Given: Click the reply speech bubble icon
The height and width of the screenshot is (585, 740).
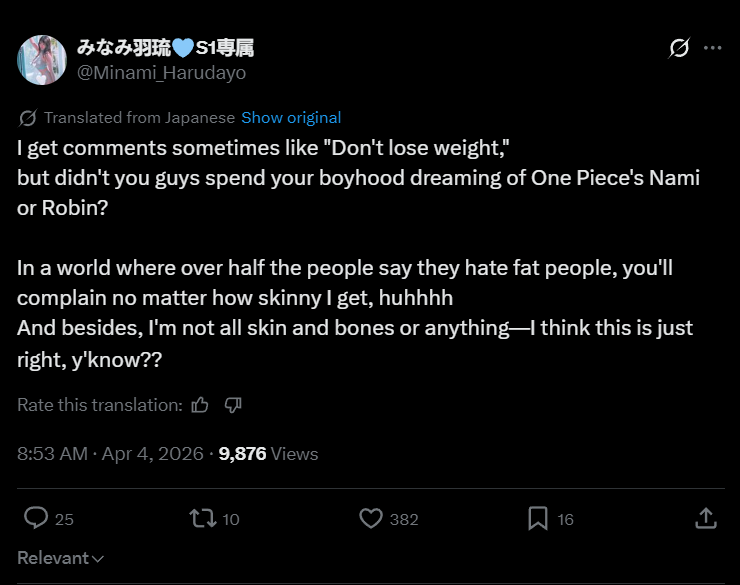Looking at the screenshot, I should tap(36, 518).
